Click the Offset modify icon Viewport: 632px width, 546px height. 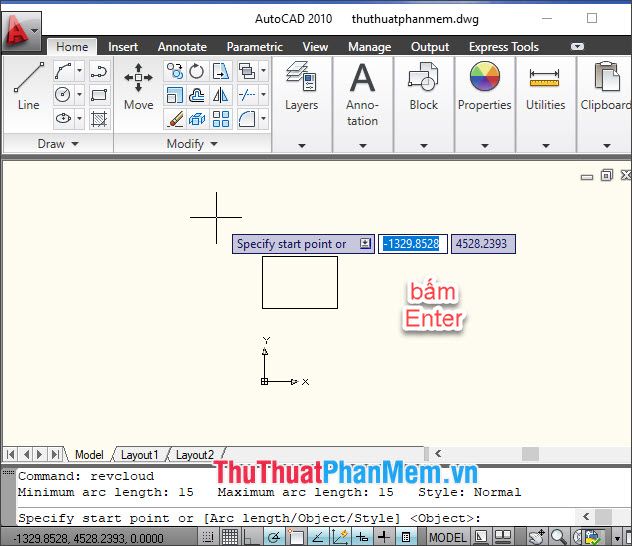197,95
